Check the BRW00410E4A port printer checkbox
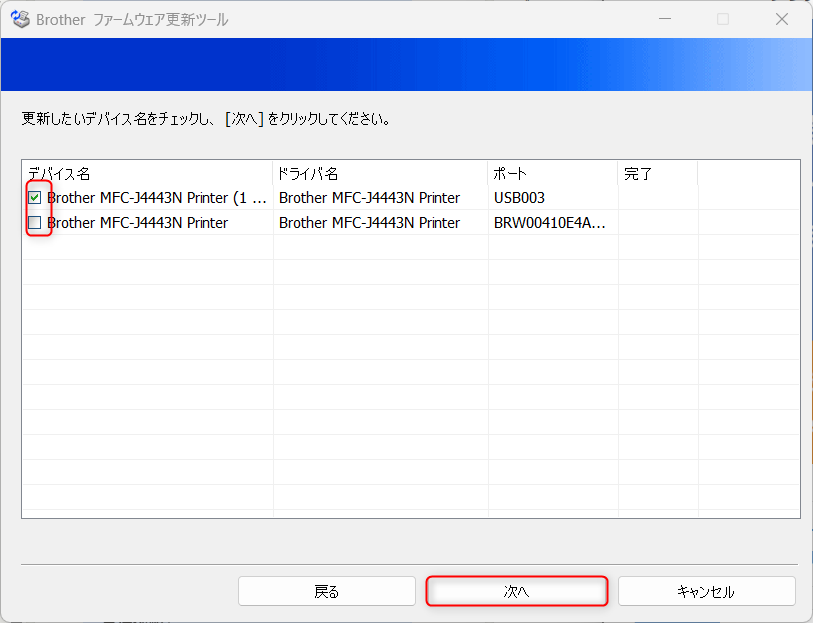Viewport: 813px width, 623px height. (35, 223)
